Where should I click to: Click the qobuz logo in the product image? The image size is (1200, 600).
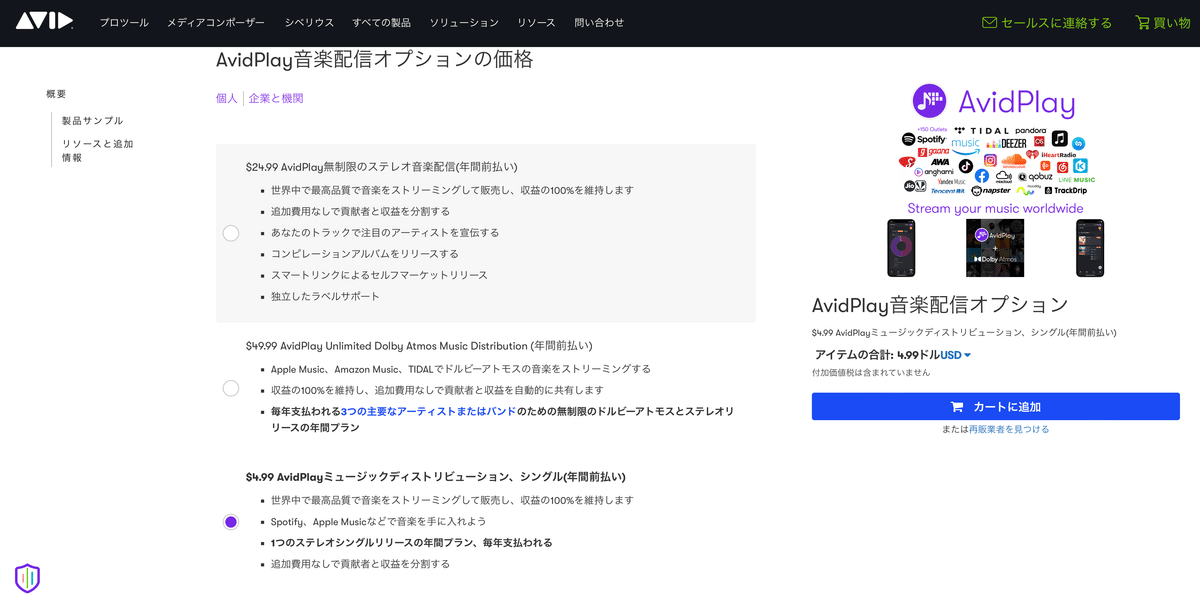[x=1035, y=177]
